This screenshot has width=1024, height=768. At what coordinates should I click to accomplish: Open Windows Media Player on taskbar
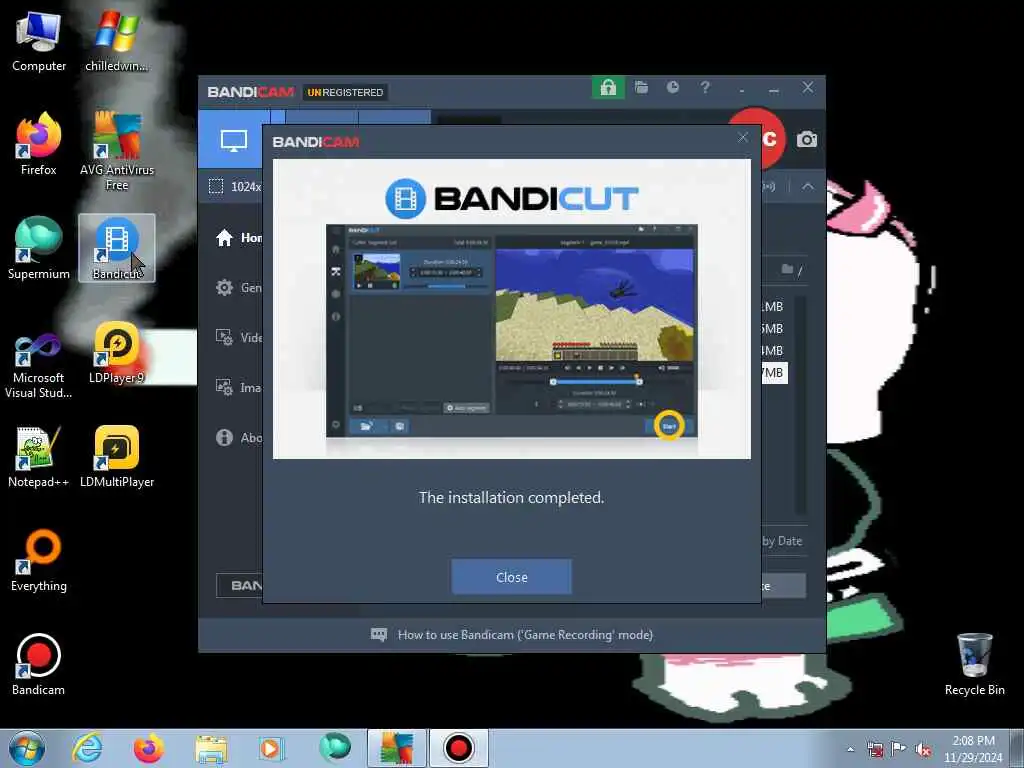(271, 748)
